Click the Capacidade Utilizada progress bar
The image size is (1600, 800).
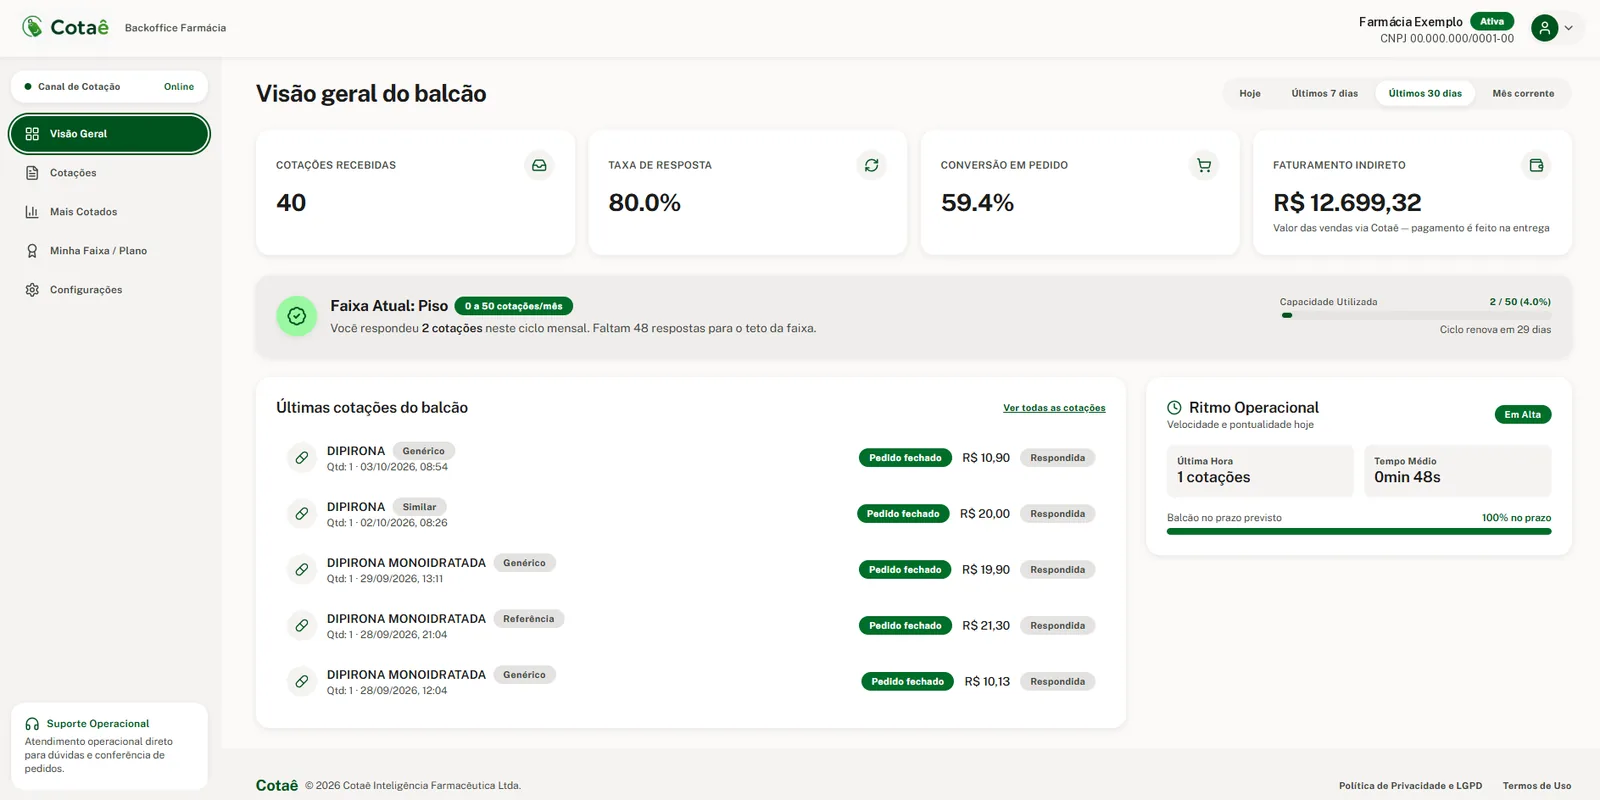tap(1416, 315)
